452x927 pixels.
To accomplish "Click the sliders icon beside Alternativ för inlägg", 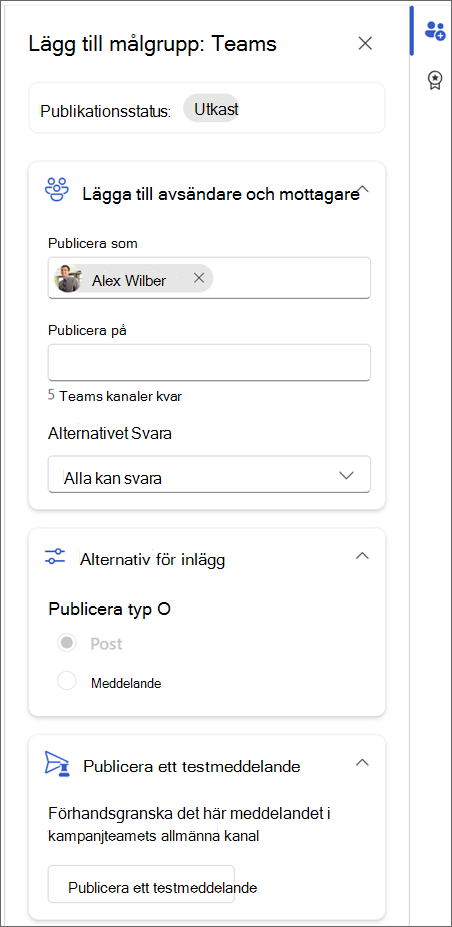I will click(x=55, y=556).
